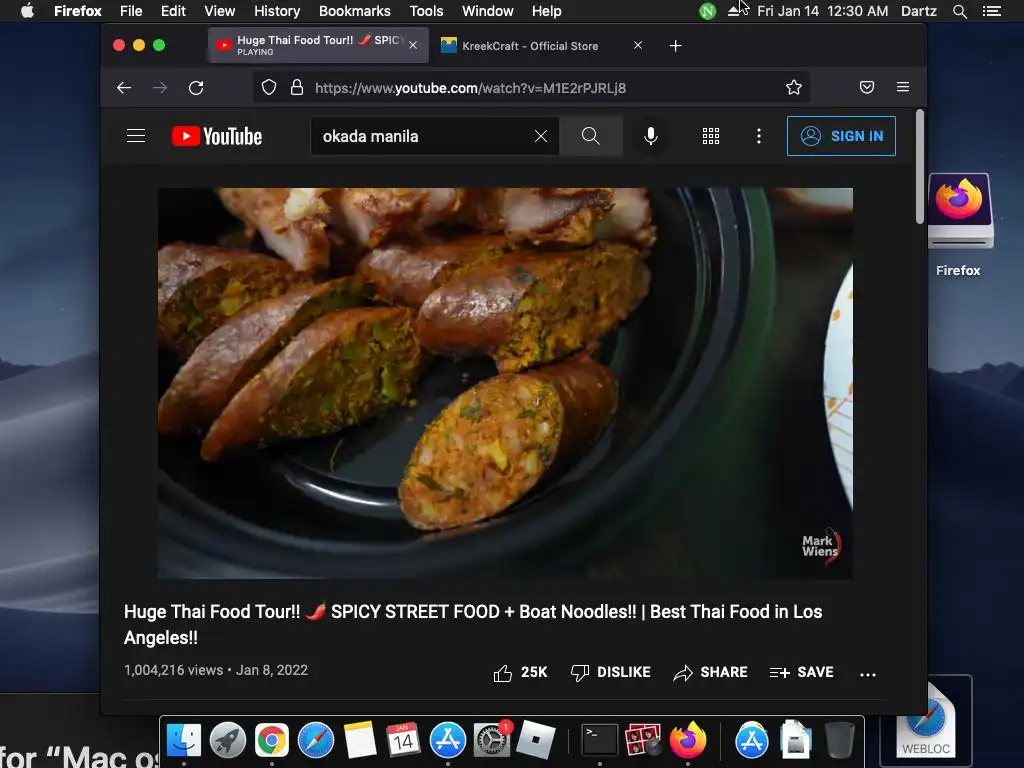Open the Tools menu
The height and width of the screenshot is (768, 1024).
pos(426,11)
